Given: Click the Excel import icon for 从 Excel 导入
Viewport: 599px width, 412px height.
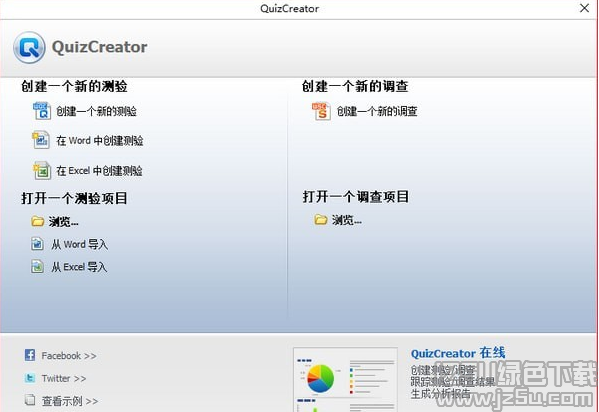Looking at the screenshot, I should tap(37, 266).
